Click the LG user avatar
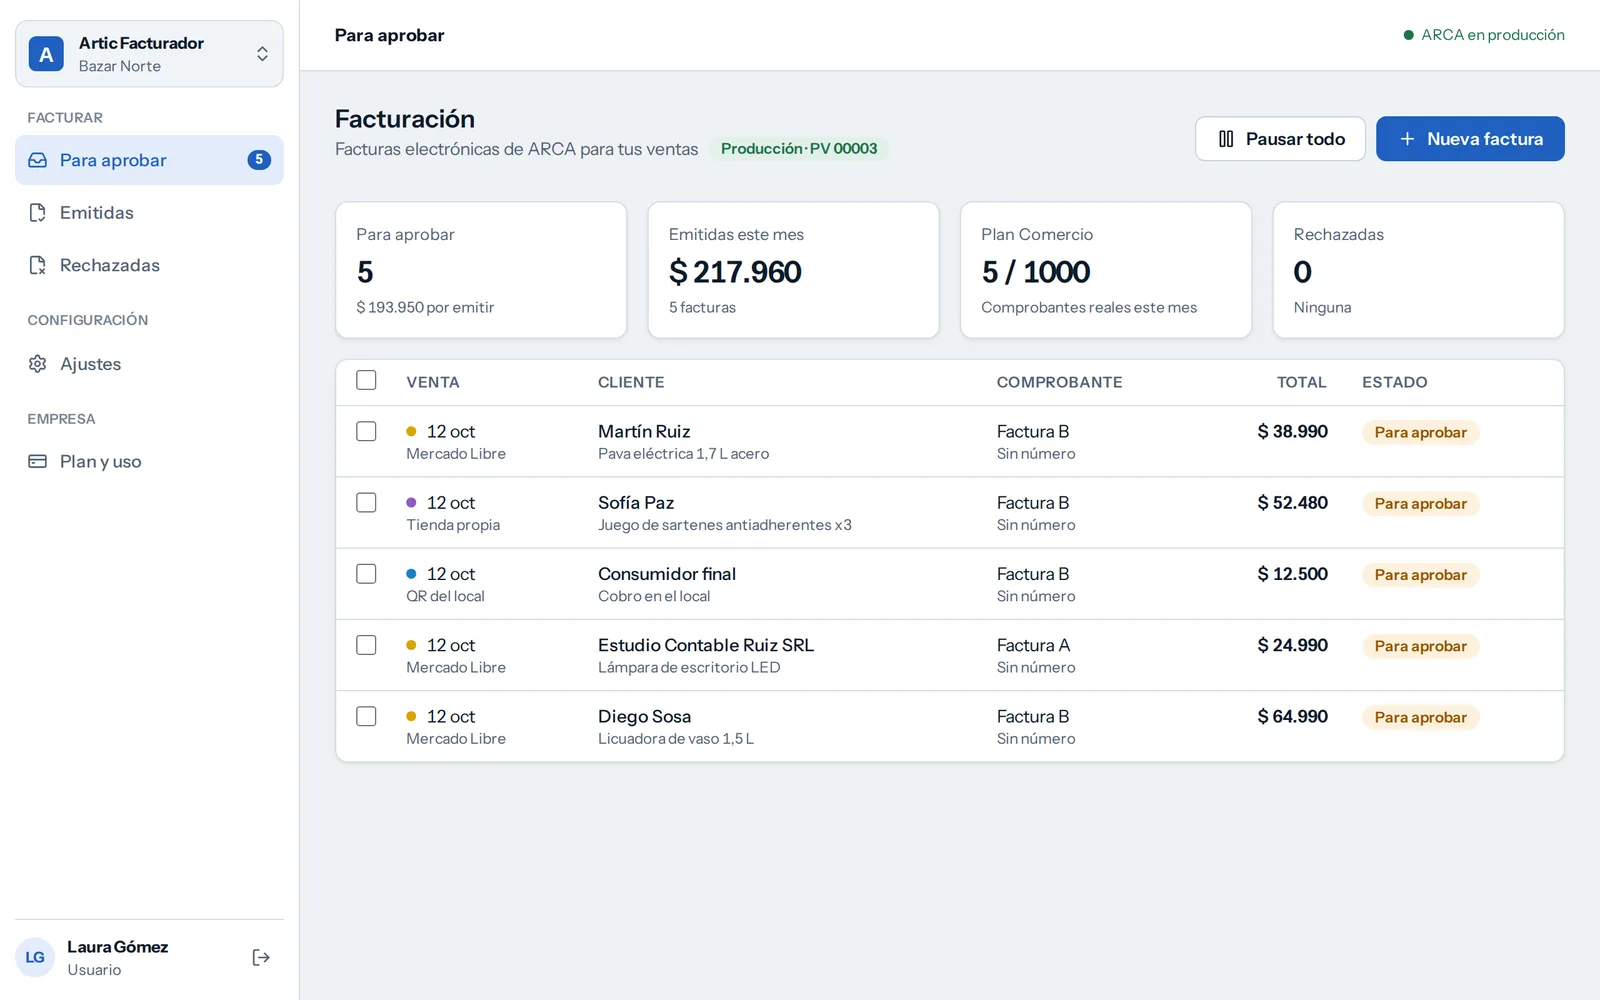The height and width of the screenshot is (1000, 1600). pyautogui.click(x=35, y=957)
